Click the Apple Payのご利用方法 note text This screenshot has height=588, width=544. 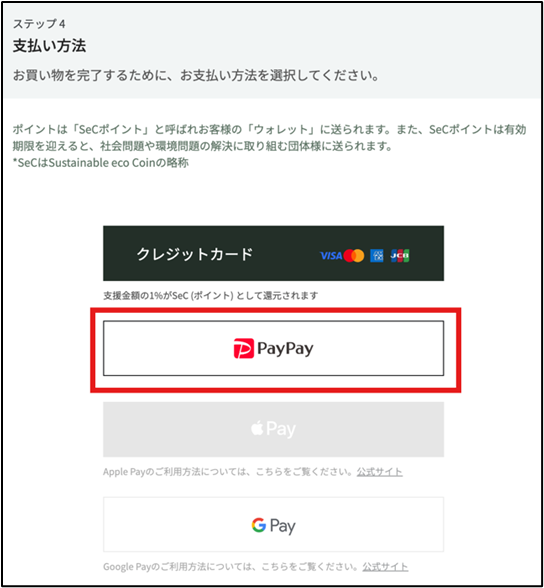pyautogui.click(x=228, y=472)
